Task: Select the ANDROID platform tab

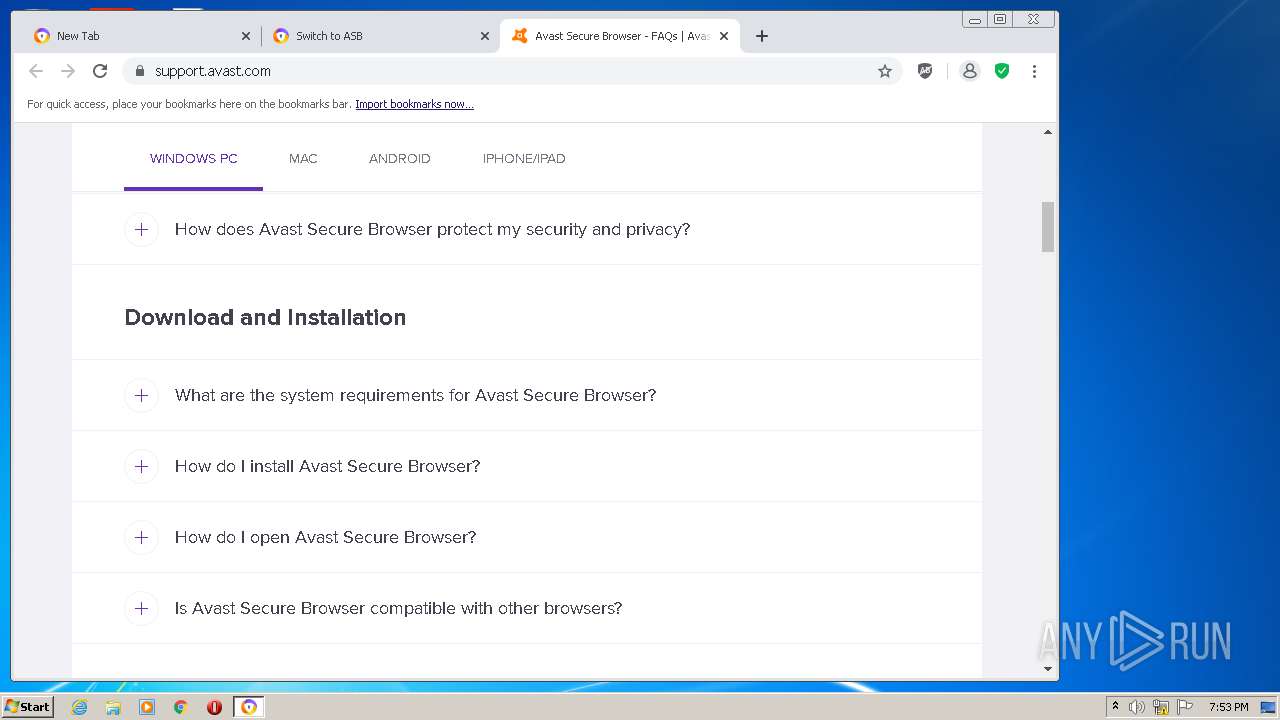Action: [x=400, y=158]
